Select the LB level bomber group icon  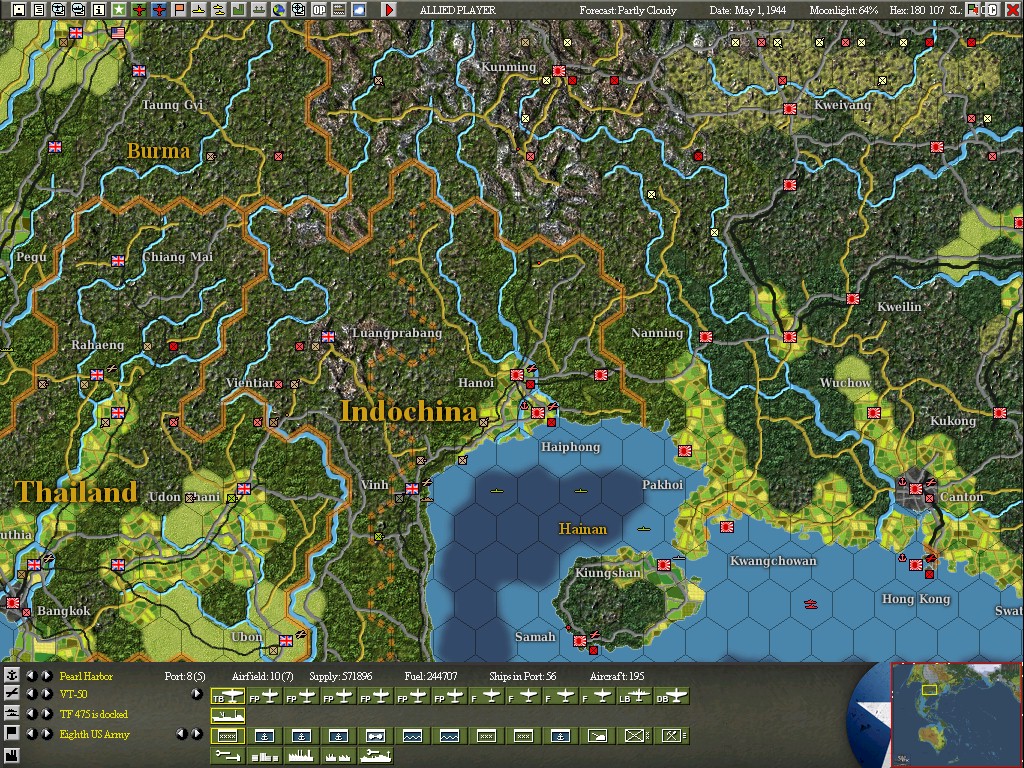[635, 697]
